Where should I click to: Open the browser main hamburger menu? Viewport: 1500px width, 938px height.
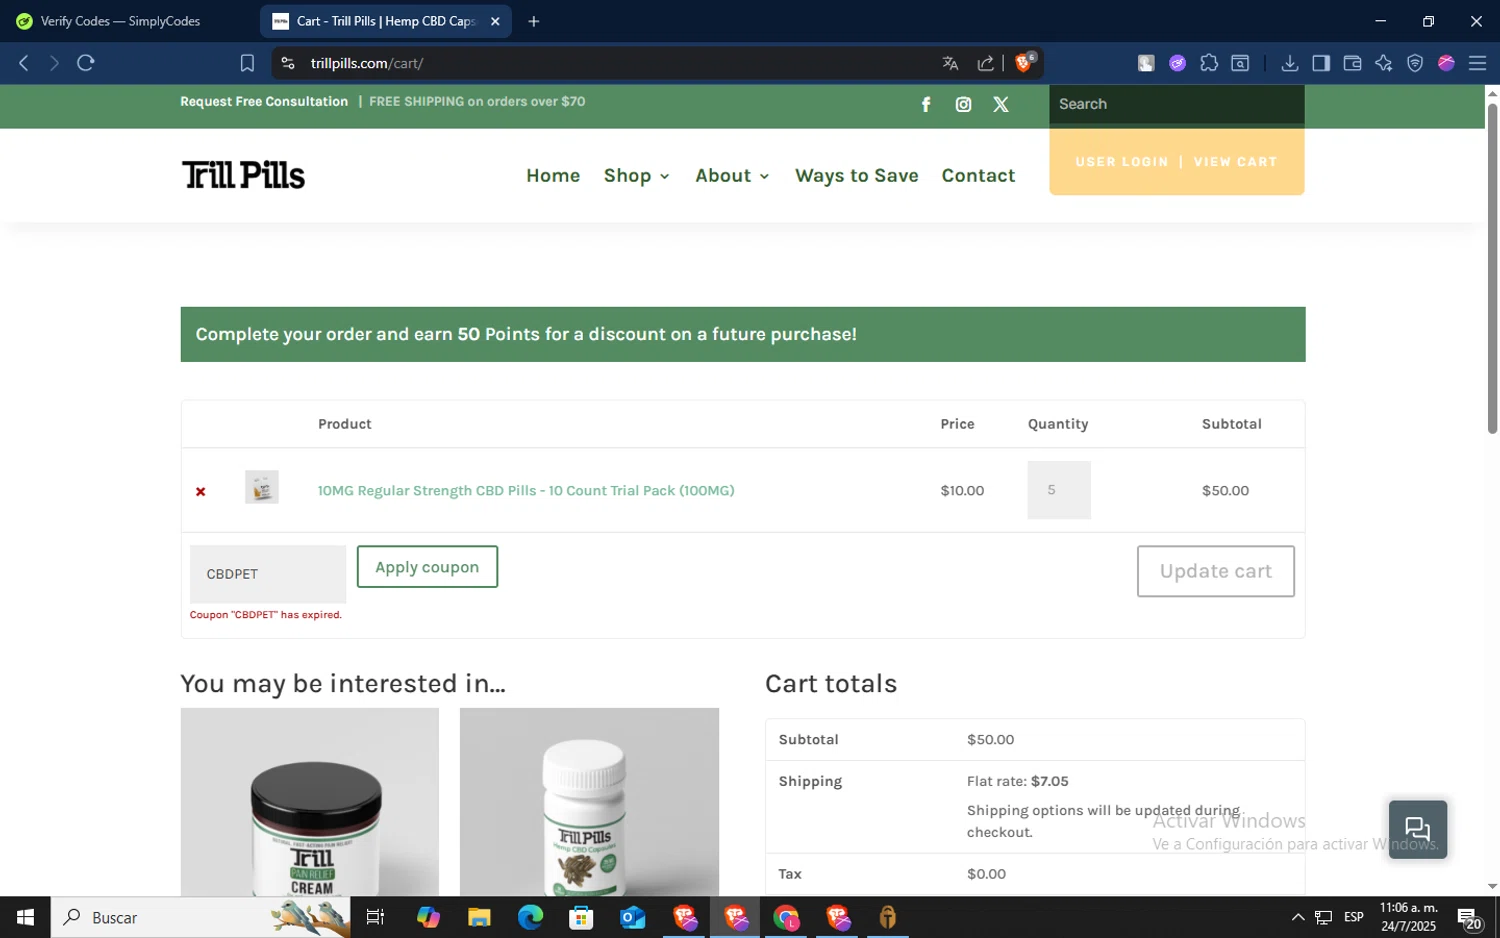[1477, 63]
